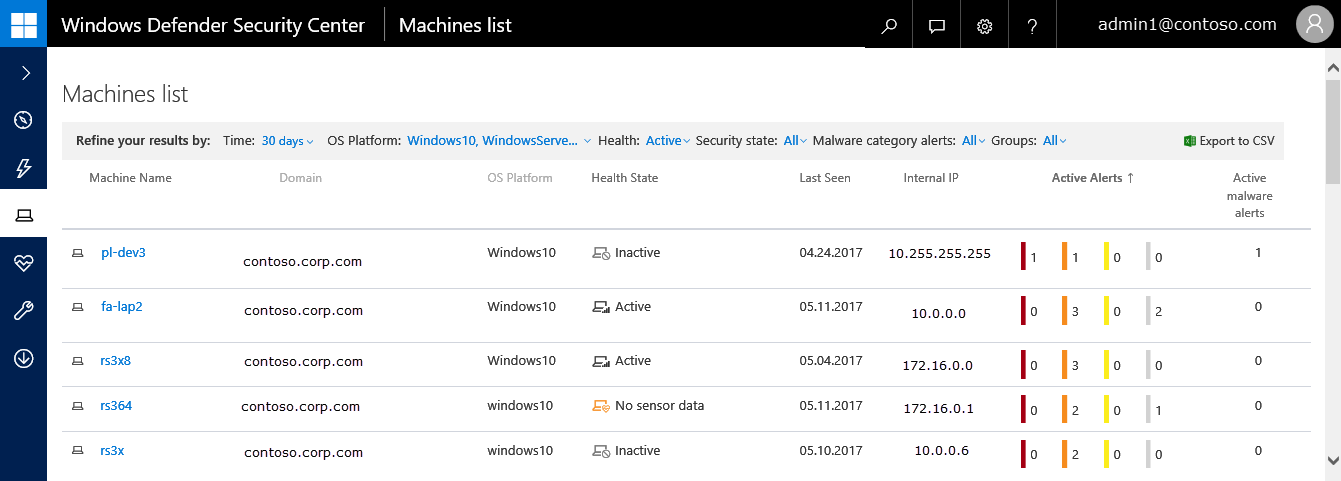Click the wrench settings icon in the sidebar
The width and height of the screenshot is (1341, 481).
coord(23,311)
